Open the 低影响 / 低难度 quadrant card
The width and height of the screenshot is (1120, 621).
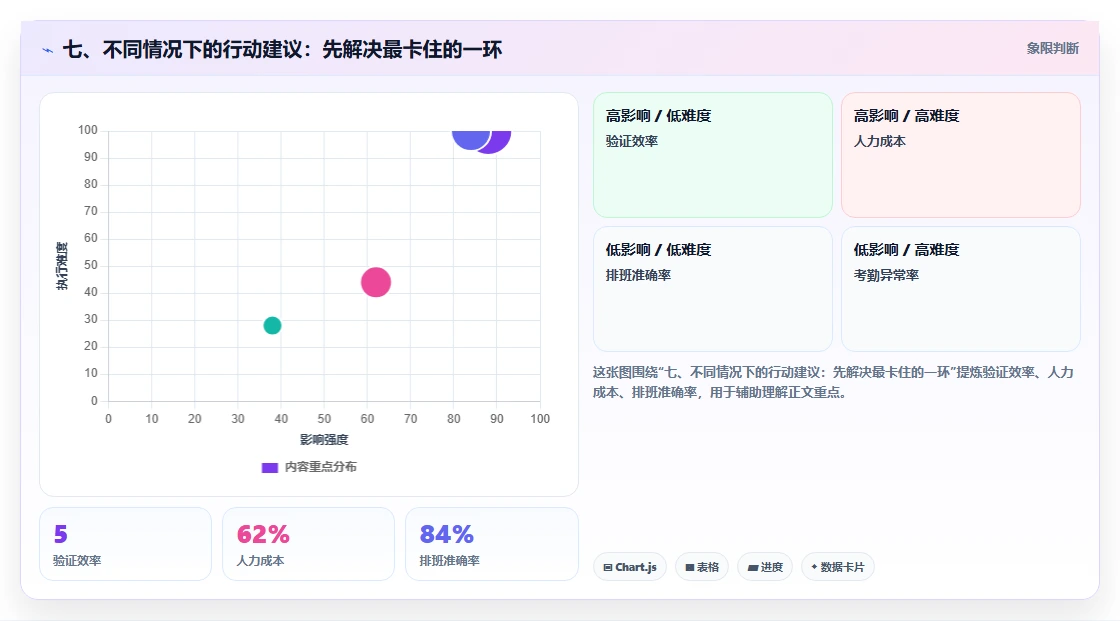713,289
